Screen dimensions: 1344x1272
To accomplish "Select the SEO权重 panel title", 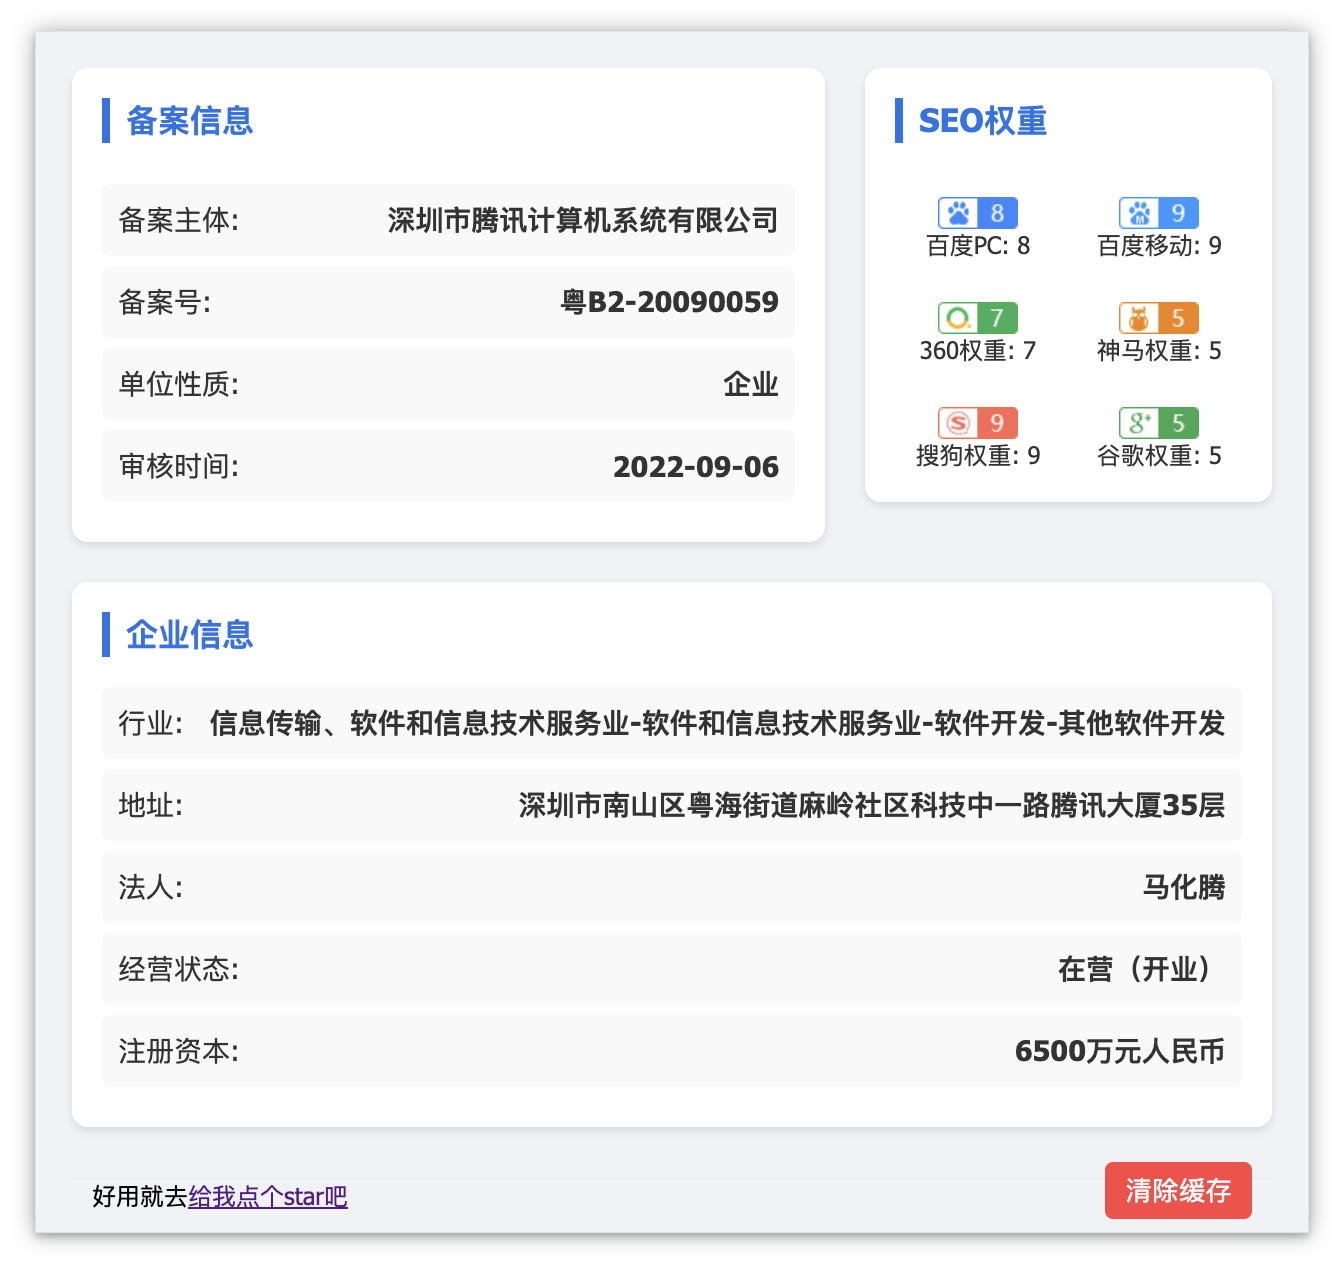I will (x=983, y=121).
